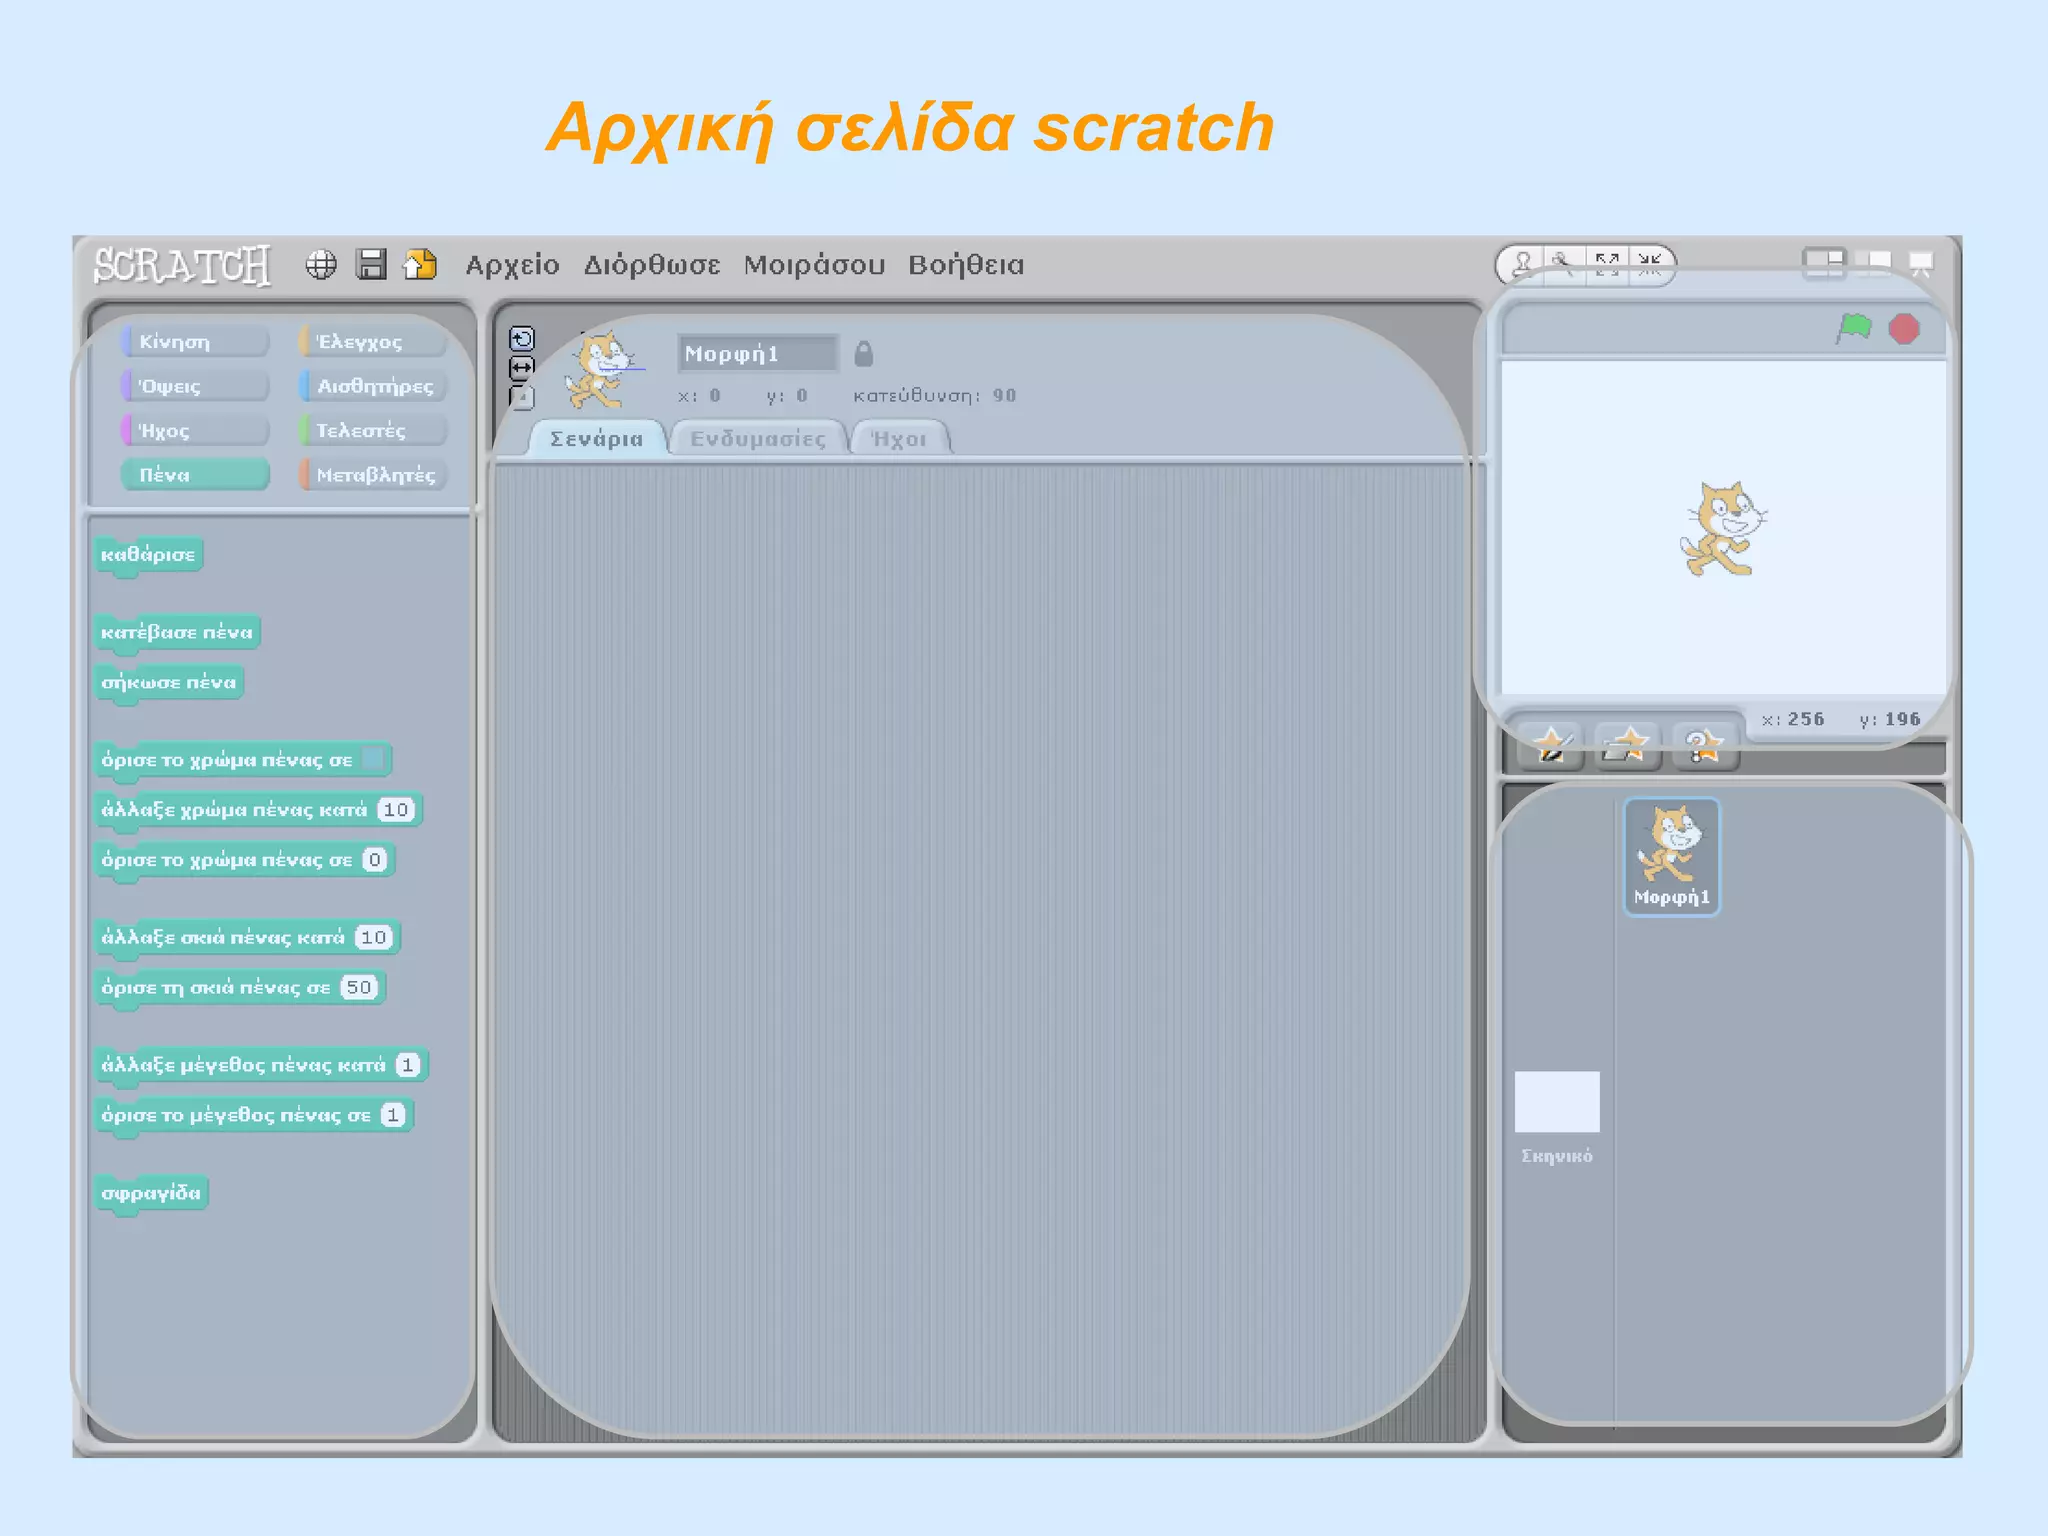Viewport: 2048px width, 1536px height.
Task: Click the current sprite cat preview
Action: (600, 372)
